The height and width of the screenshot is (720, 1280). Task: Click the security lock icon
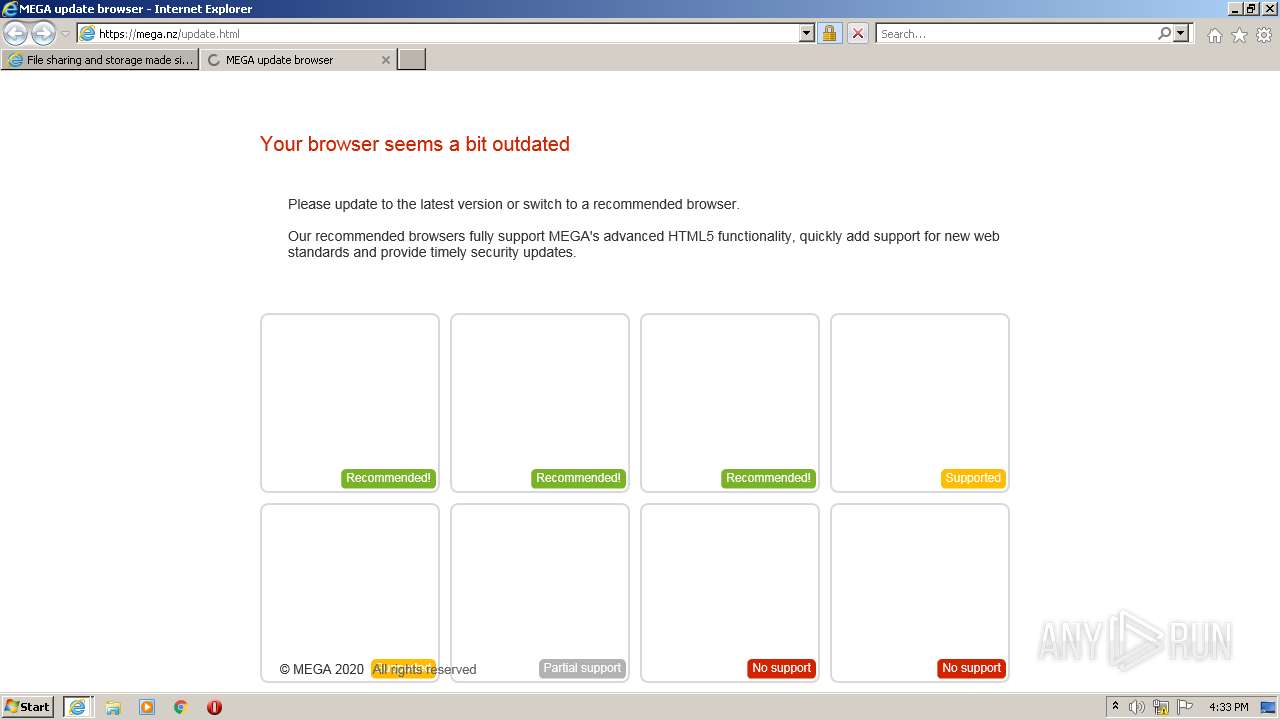pos(829,33)
